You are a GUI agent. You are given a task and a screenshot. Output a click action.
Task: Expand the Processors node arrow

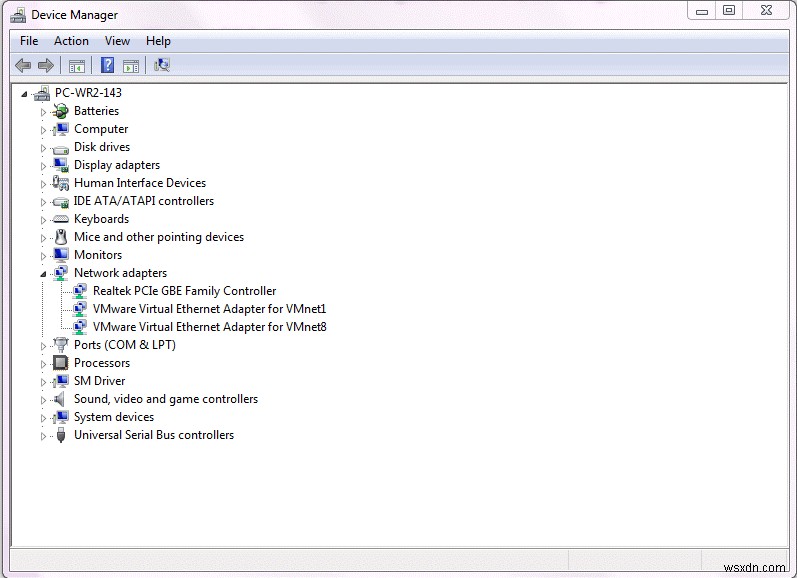tap(43, 364)
